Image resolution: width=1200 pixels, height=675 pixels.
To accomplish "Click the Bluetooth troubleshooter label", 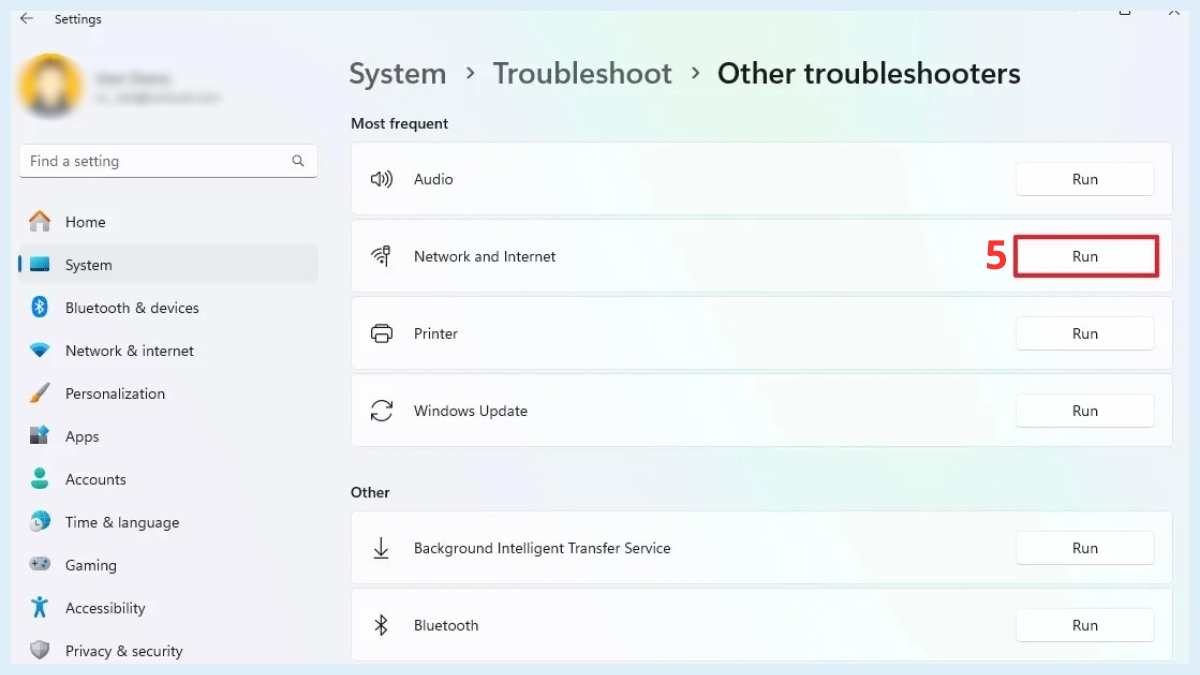I will [x=446, y=625].
